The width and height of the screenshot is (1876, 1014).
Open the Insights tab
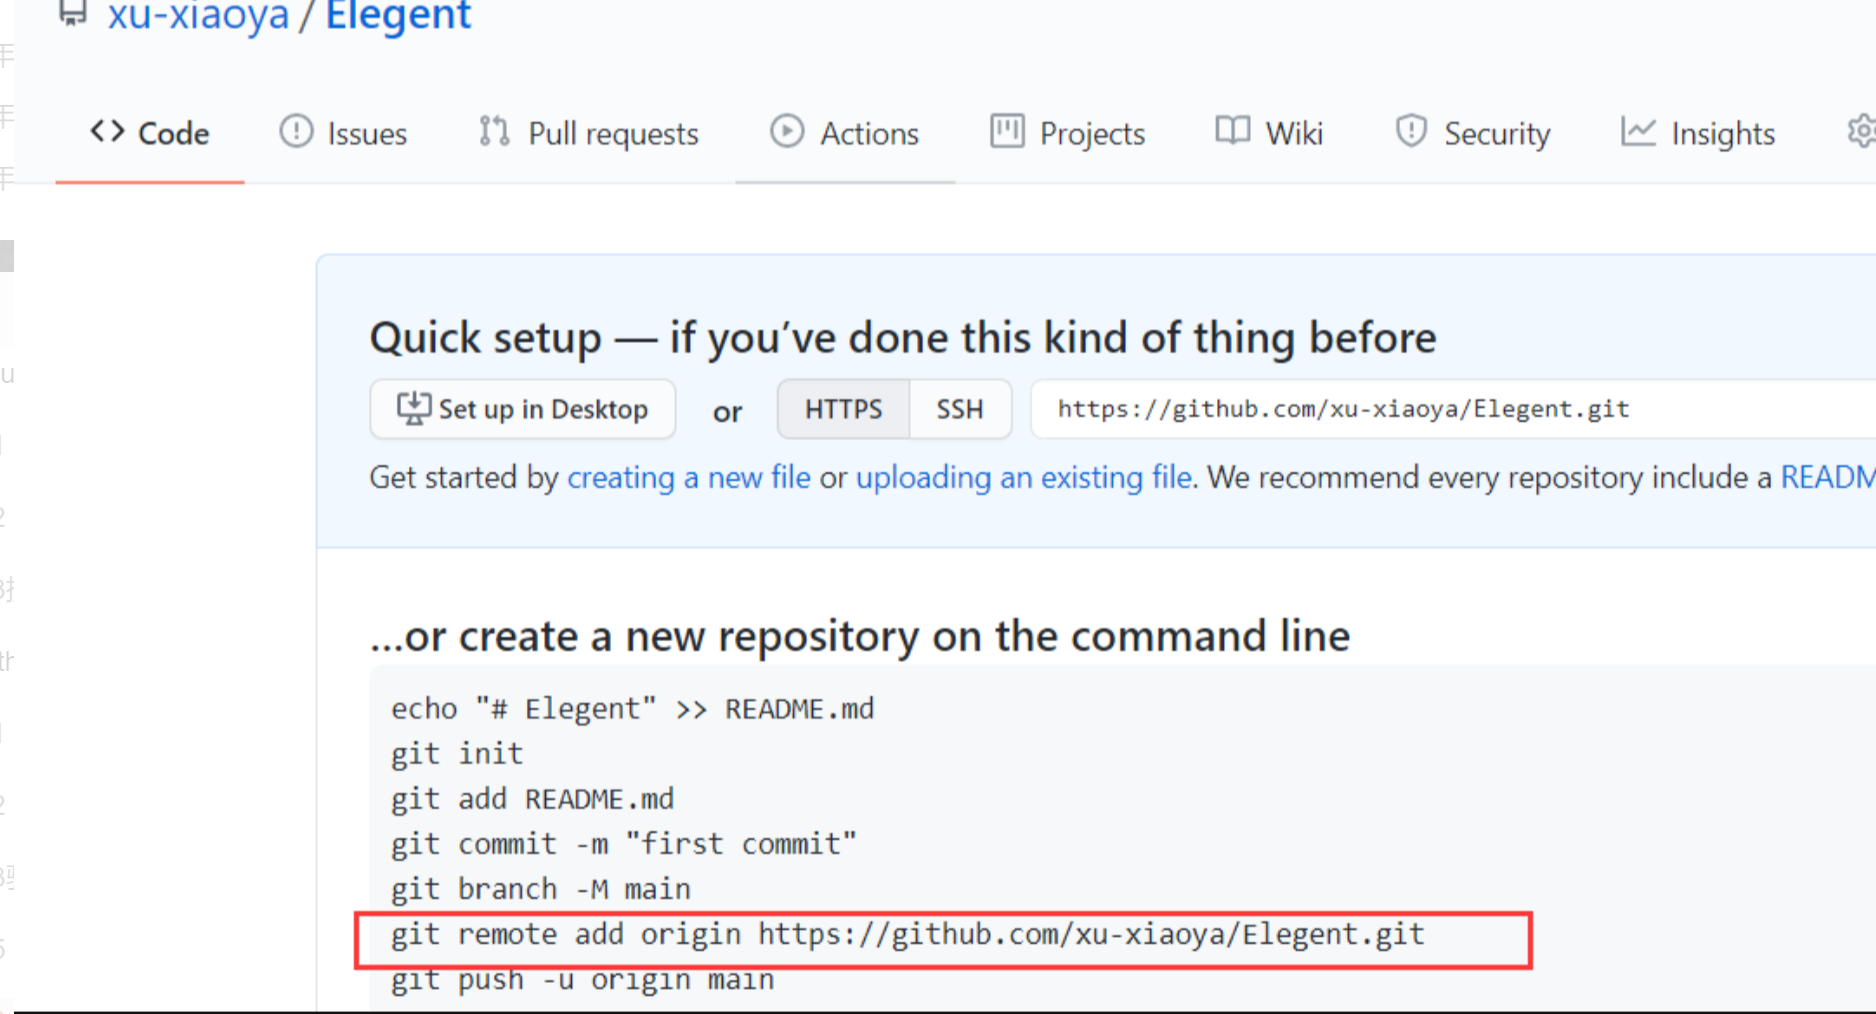click(1697, 133)
